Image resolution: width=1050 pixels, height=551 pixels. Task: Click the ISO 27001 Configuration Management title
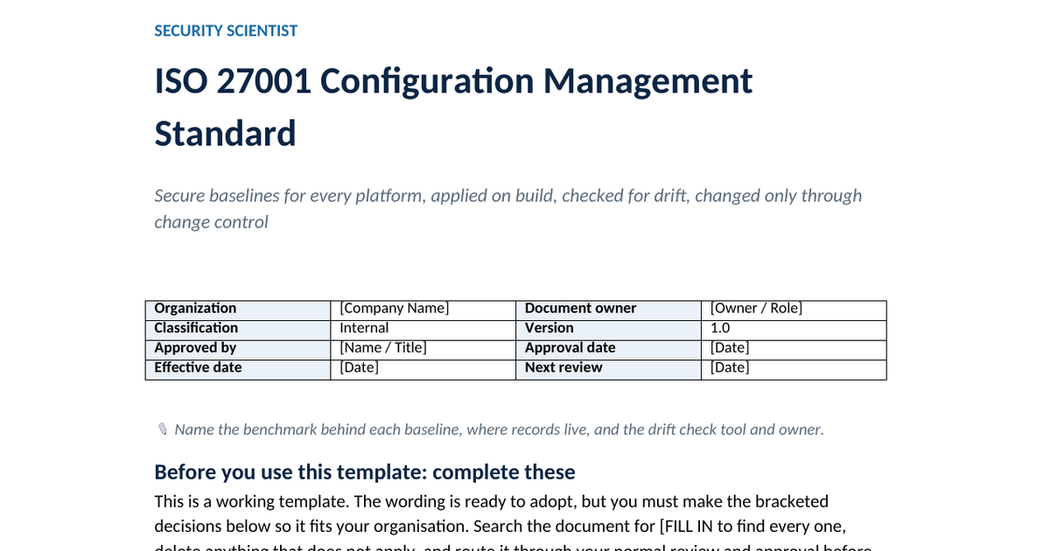click(x=453, y=106)
